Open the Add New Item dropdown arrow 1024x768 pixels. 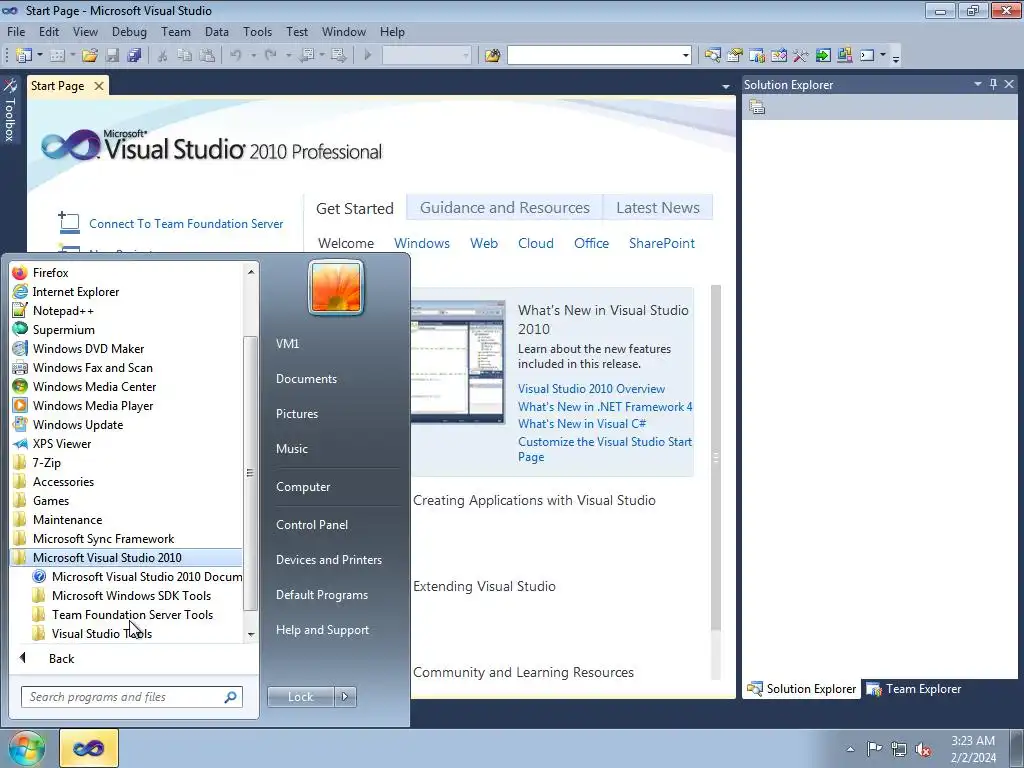coord(72,56)
